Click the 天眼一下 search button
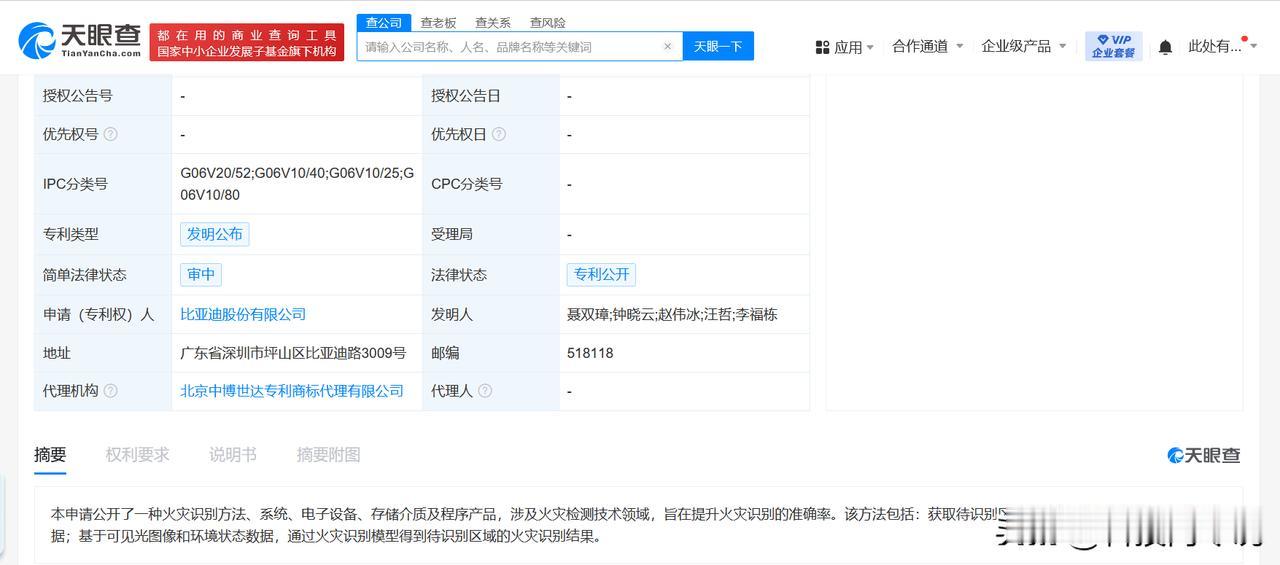1280x565 pixels. 718,46
